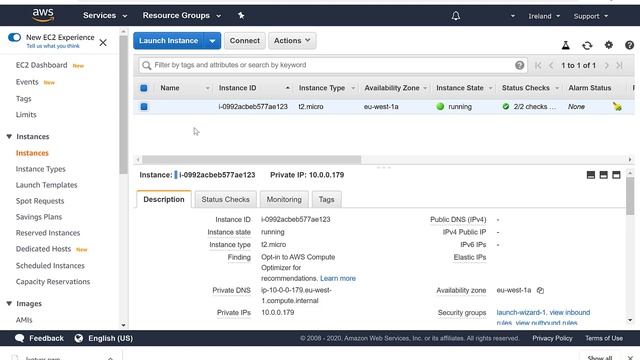Click the Connect button
The height and width of the screenshot is (360, 640).
[244, 41]
